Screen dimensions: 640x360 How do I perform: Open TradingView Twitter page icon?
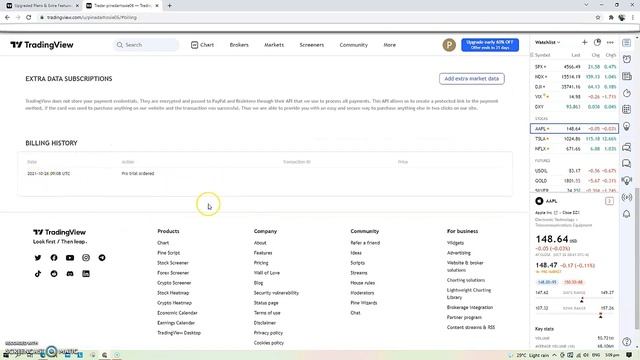point(38,258)
